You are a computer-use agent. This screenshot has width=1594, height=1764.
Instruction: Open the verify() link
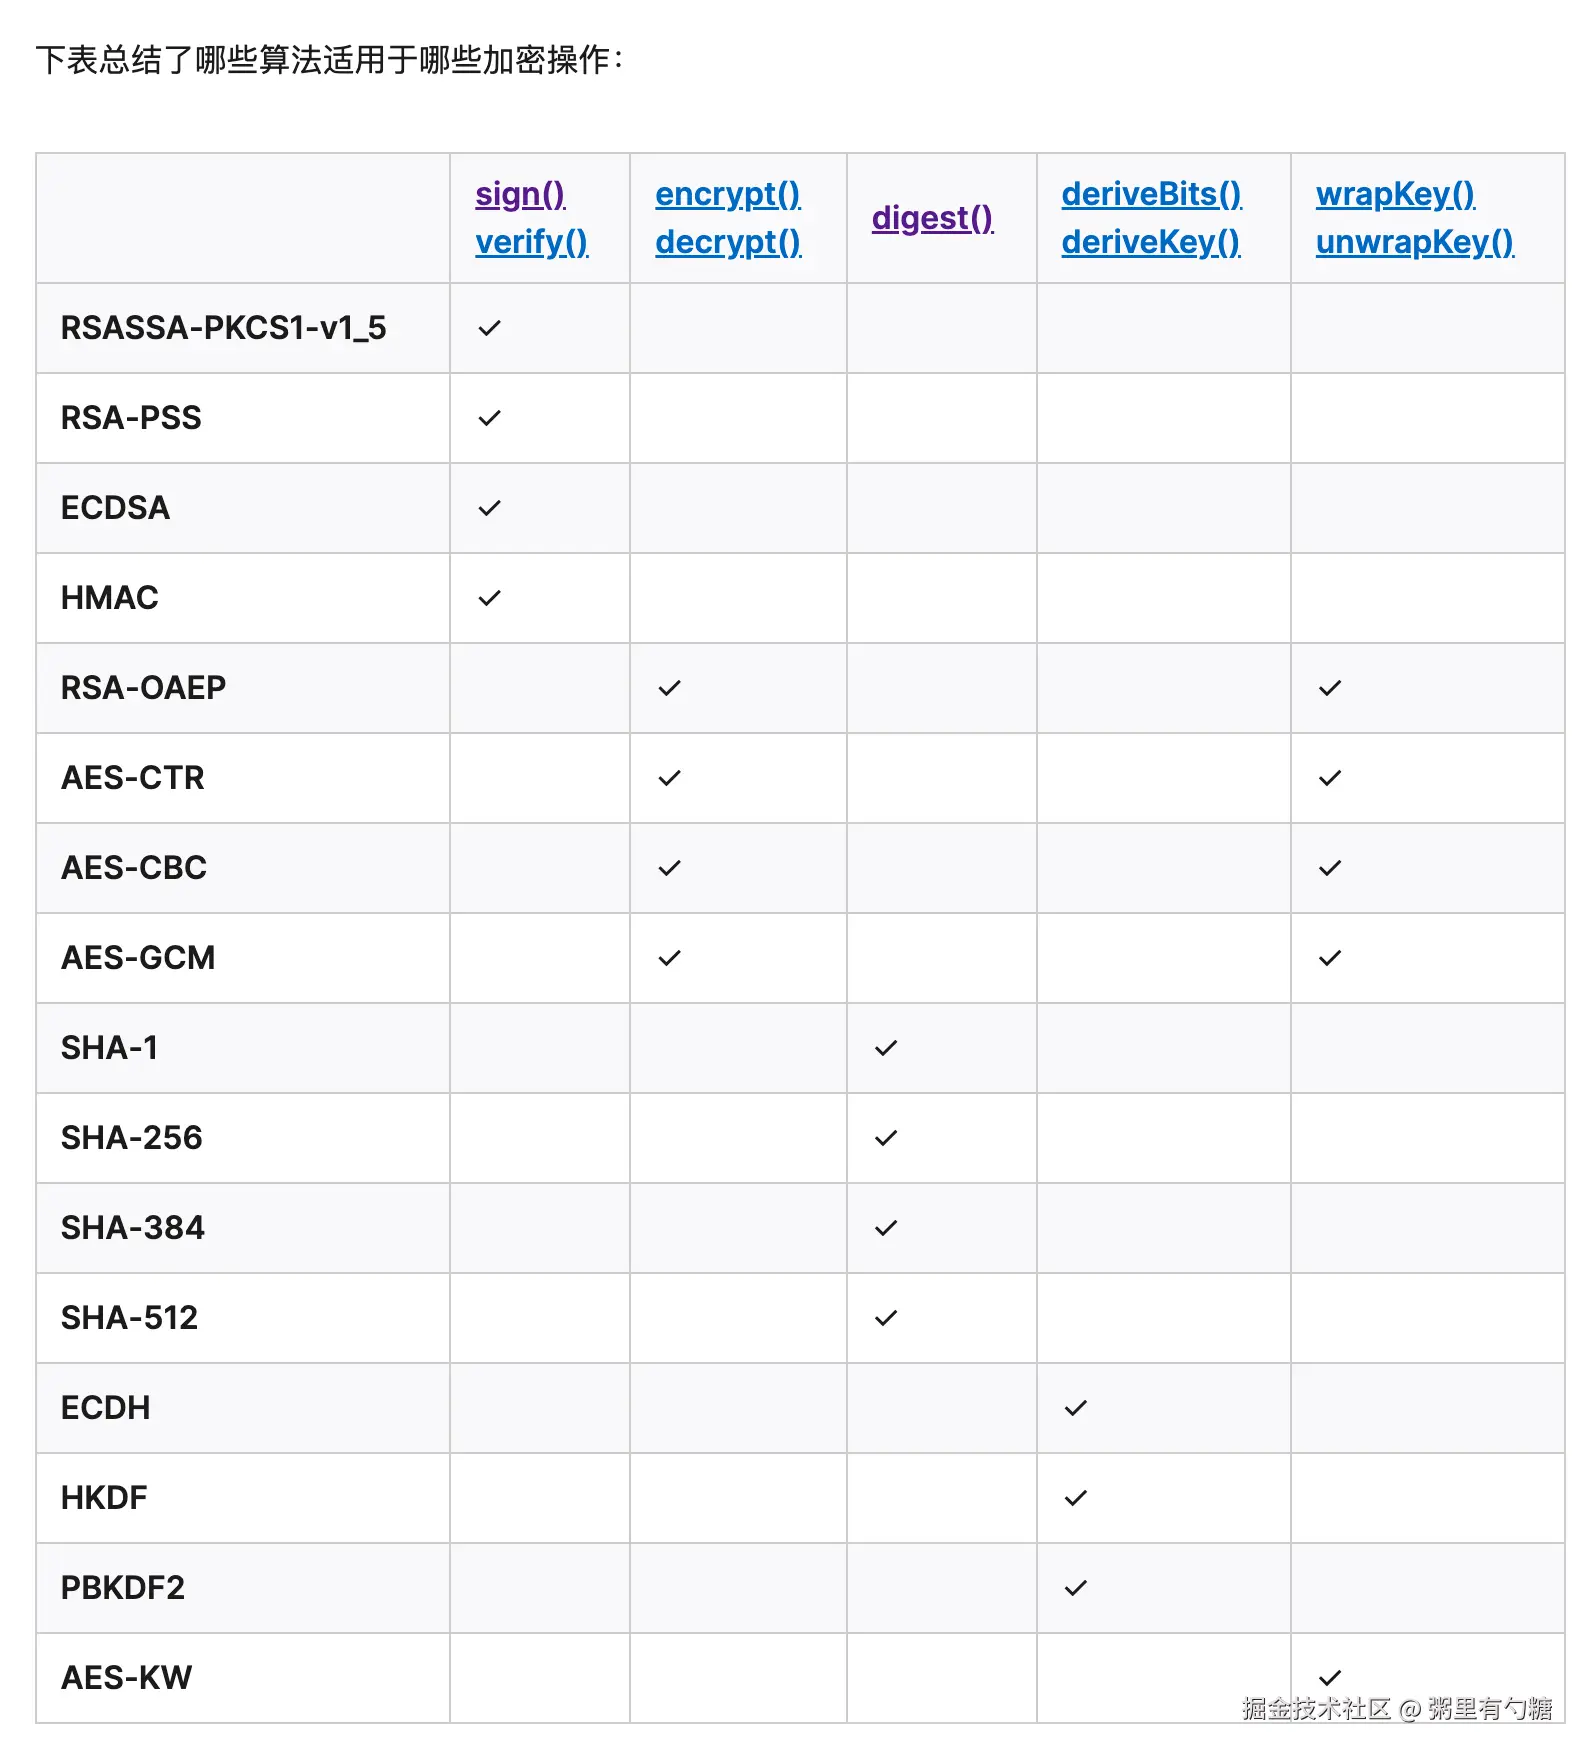coord(531,242)
